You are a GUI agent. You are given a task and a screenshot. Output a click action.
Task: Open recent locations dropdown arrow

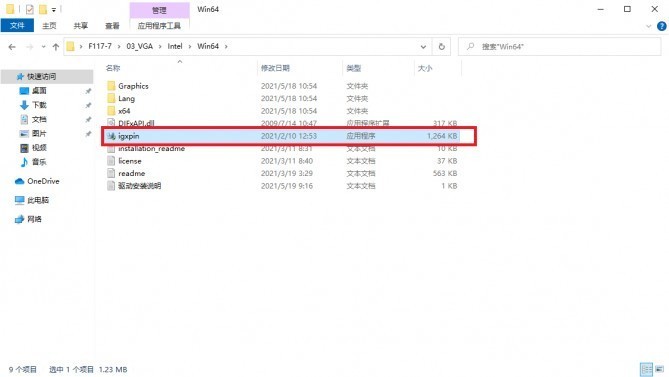[43, 46]
